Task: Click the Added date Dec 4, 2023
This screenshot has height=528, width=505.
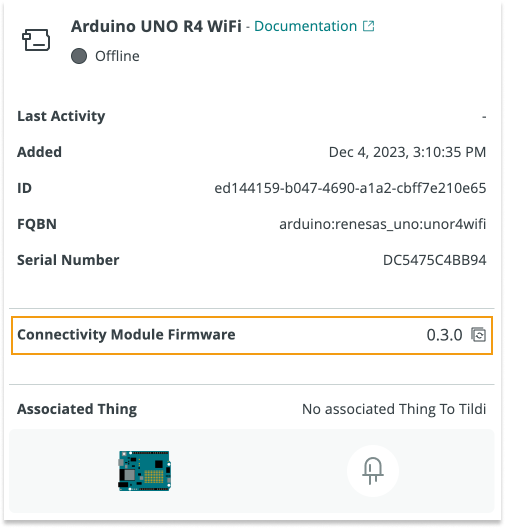Action: pyautogui.click(x=407, y=152)
